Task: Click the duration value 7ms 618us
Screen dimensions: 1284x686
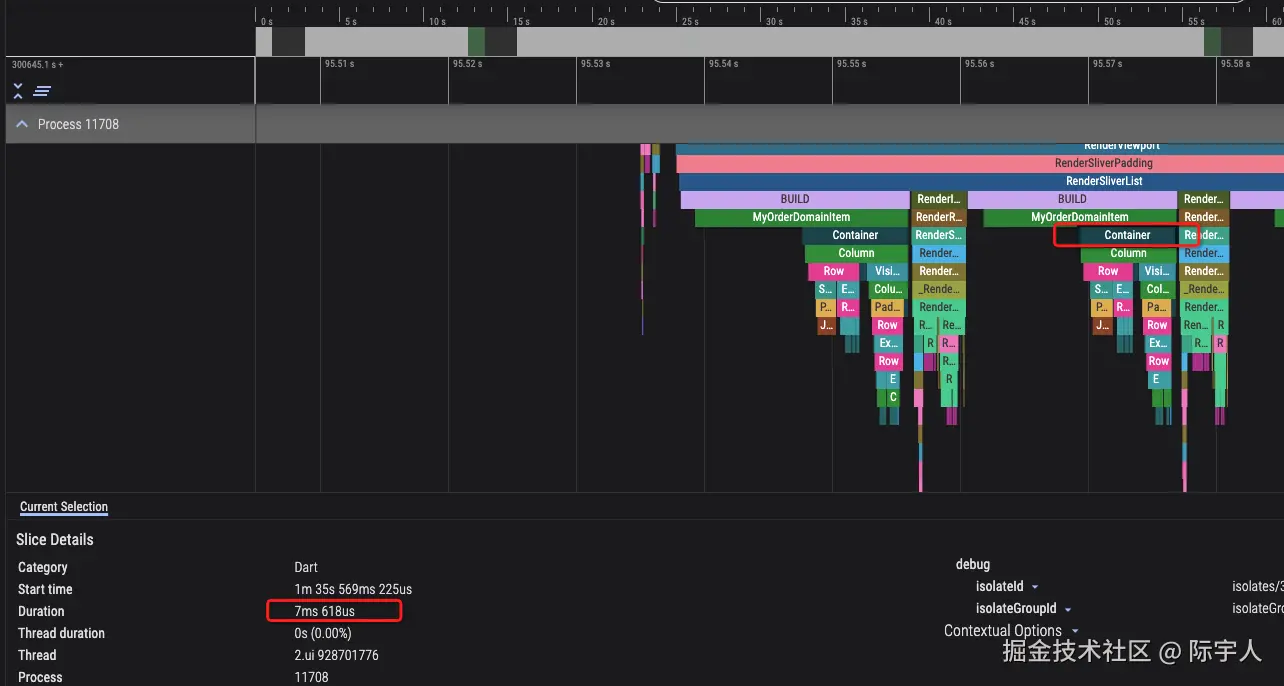Action: coord(324,611)
